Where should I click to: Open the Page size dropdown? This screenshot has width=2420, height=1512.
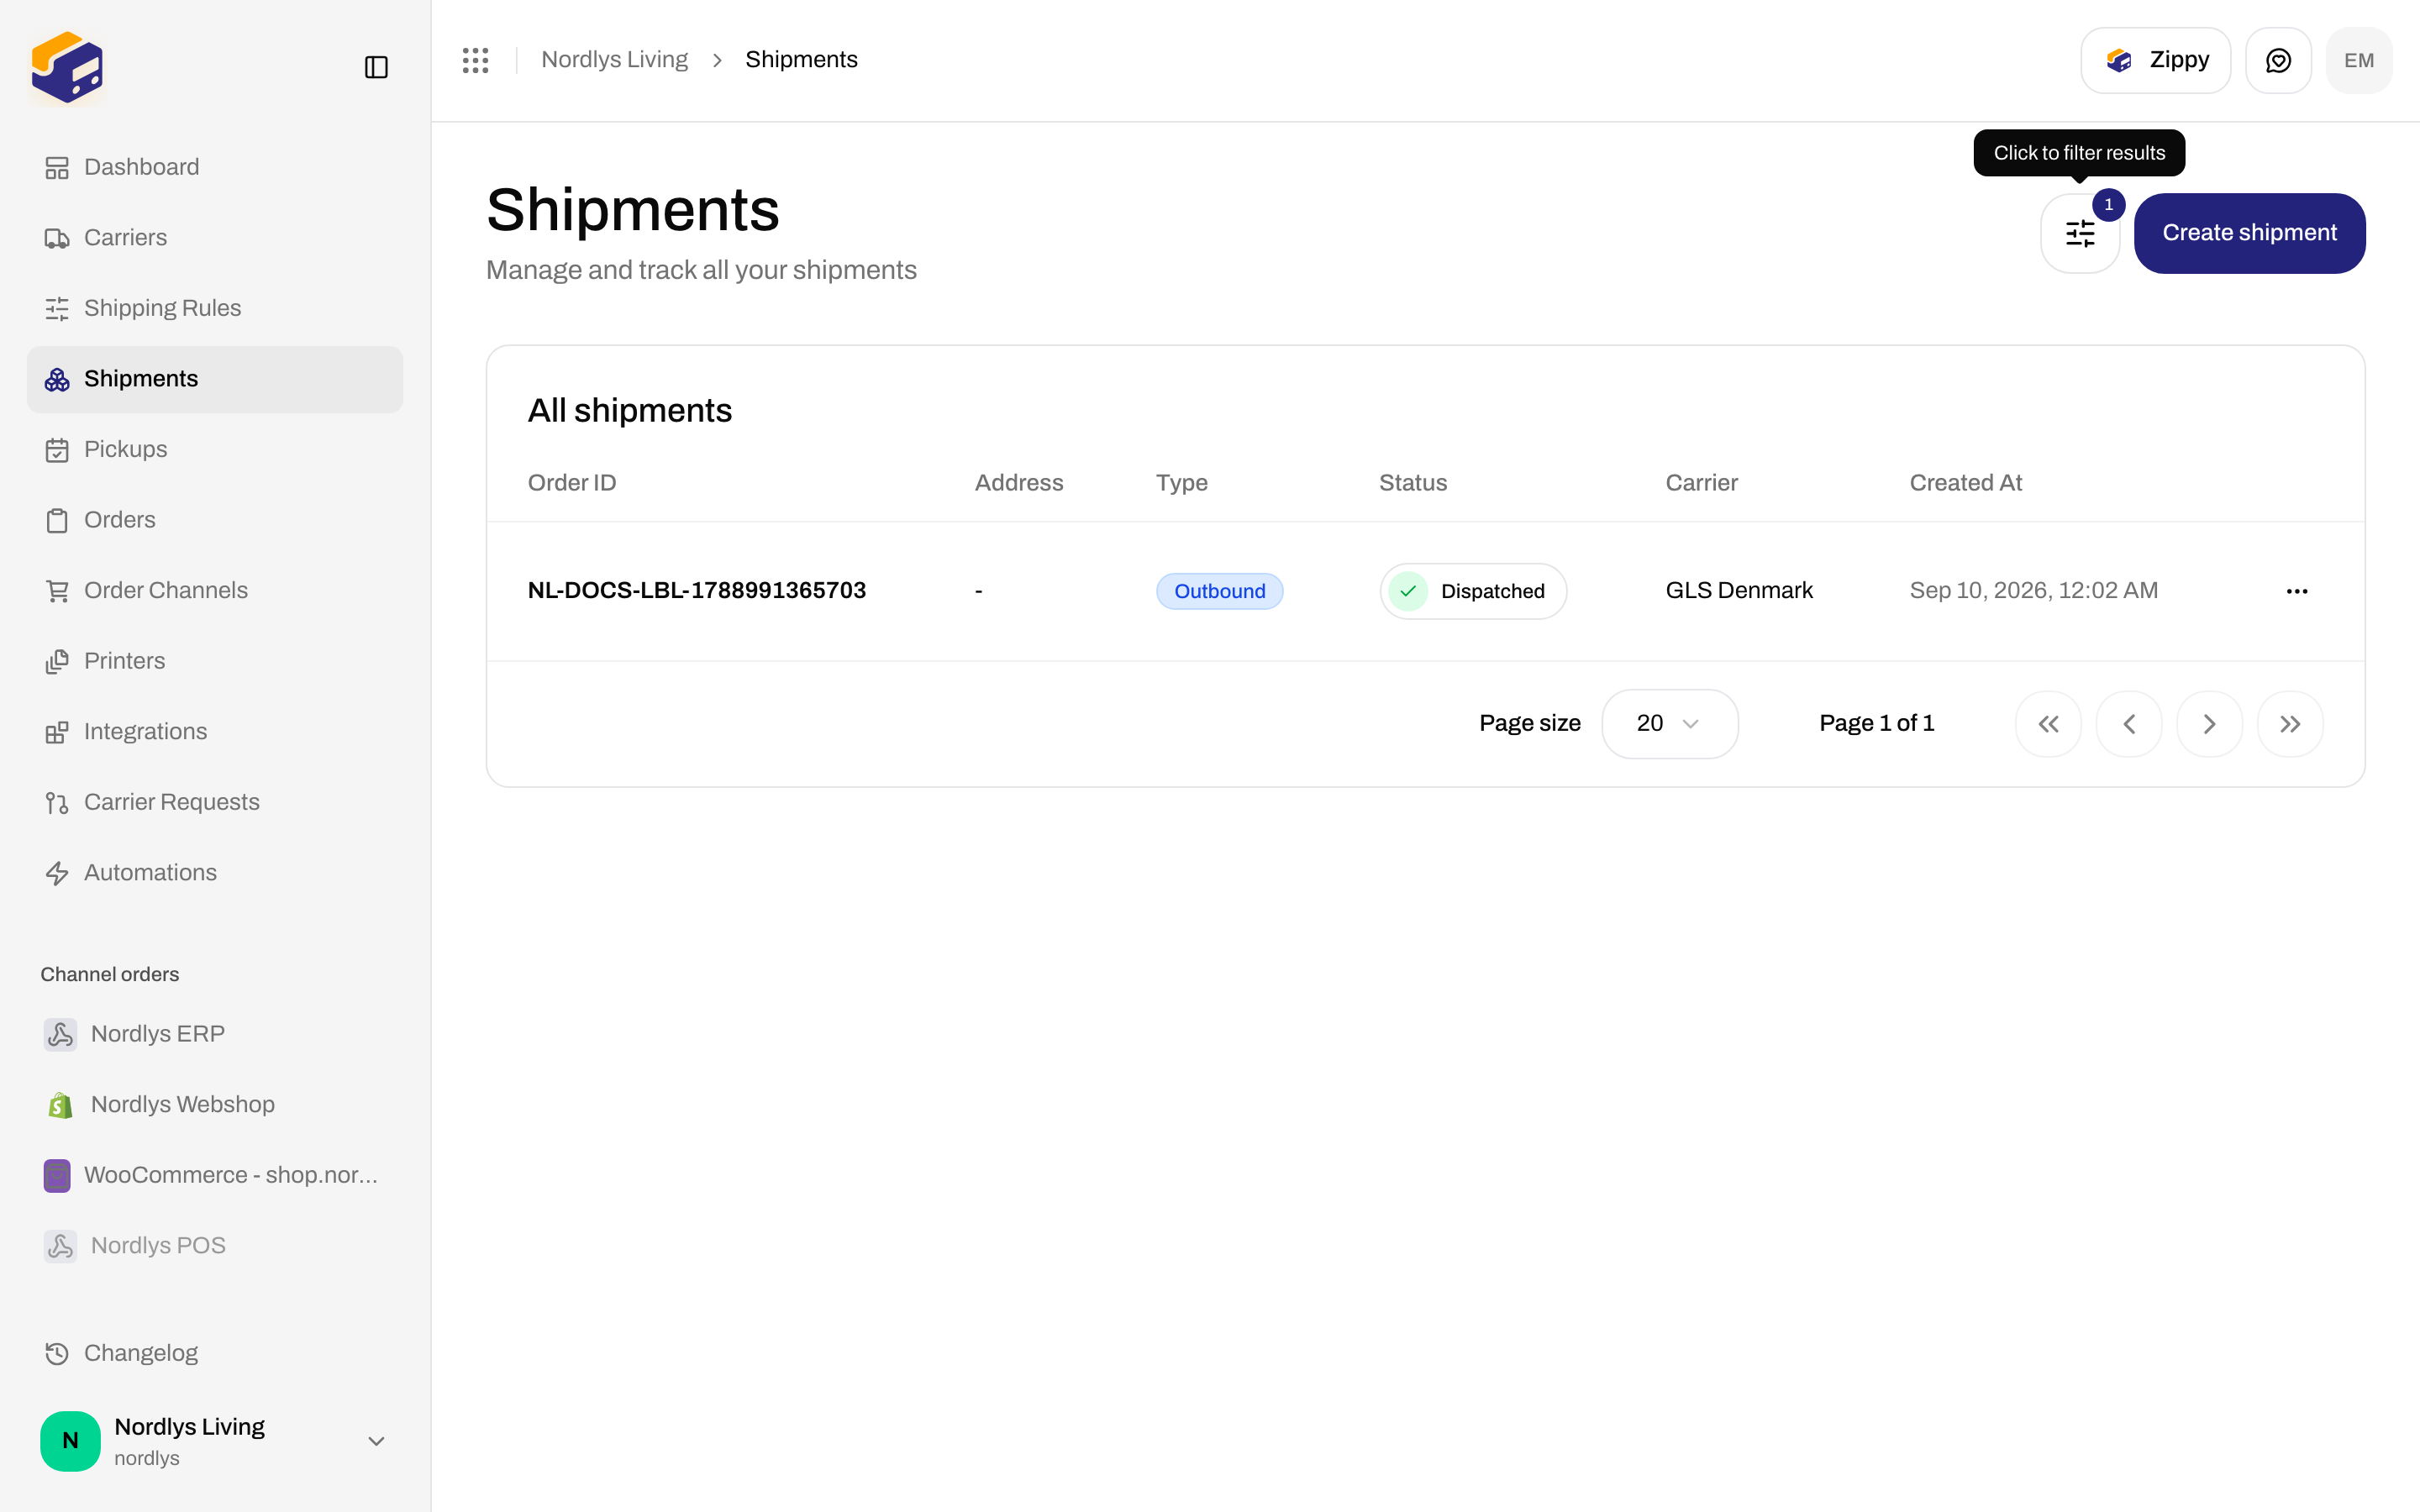pyautogui.click(x=1669, y=723)
